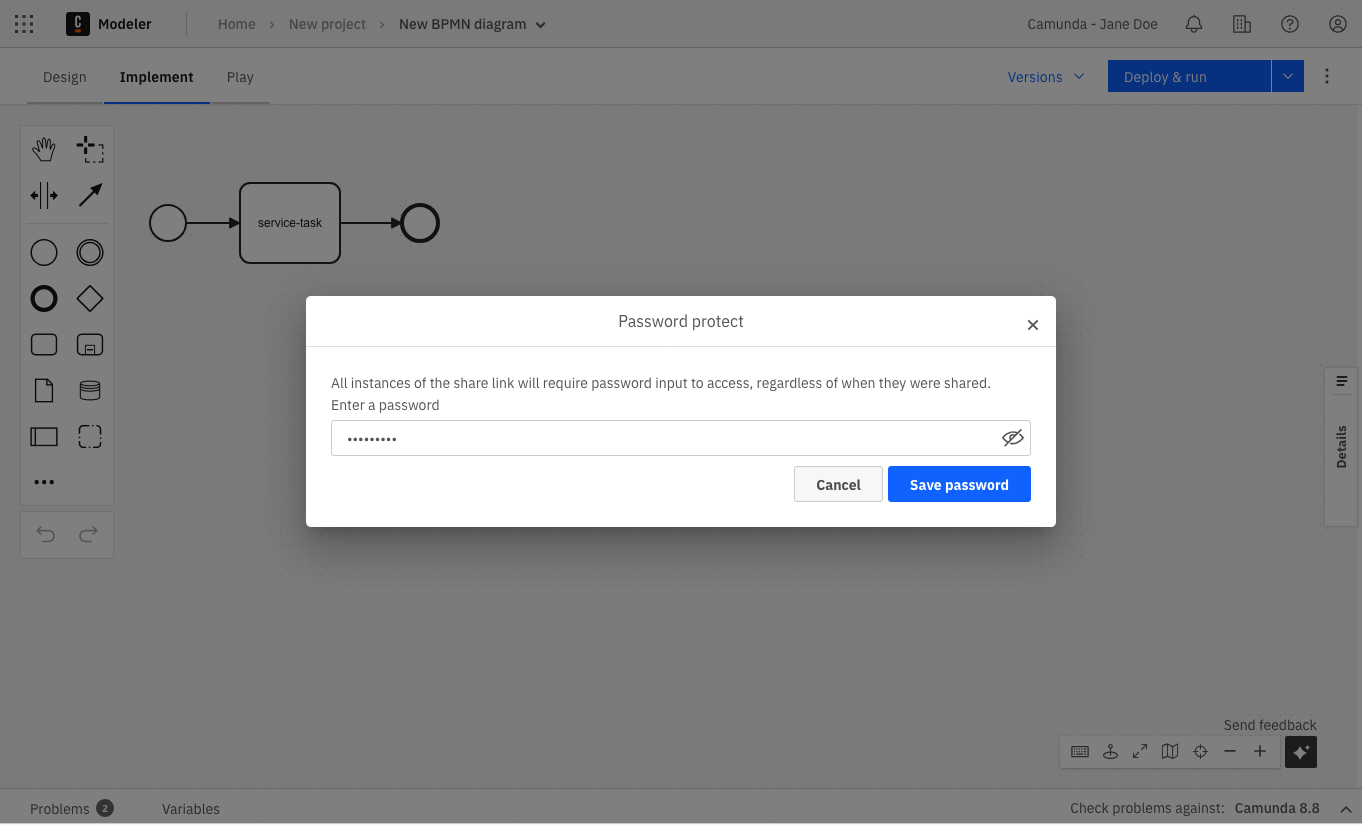Click Save password button
The height and width of the screenshot is (825, 1362).
[958, 484]
